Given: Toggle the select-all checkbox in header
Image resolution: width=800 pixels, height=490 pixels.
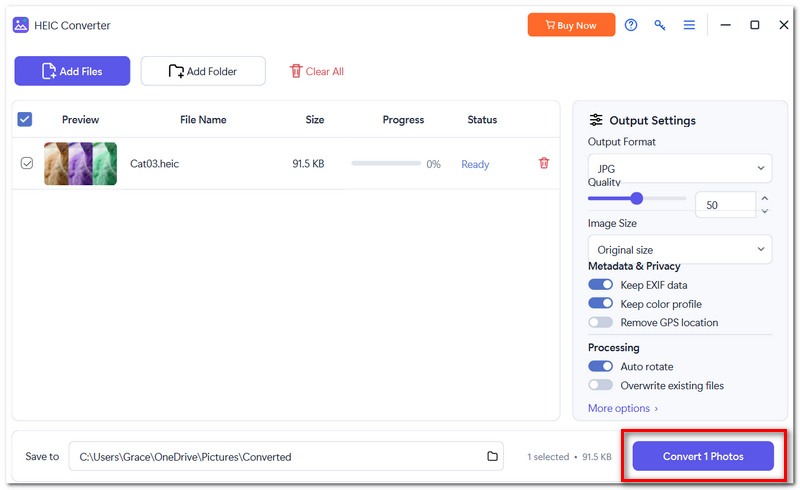Looking at the screenshot, I should [25, 119].
